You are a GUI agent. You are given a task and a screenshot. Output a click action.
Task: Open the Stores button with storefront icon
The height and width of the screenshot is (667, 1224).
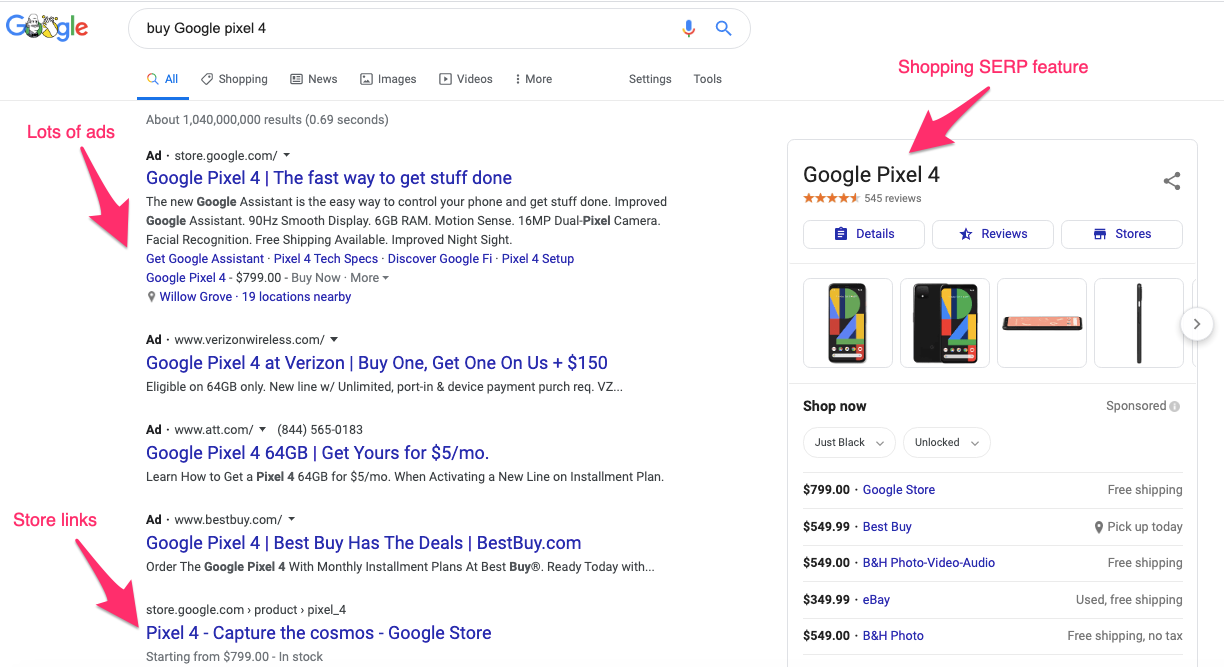click(1121, 234)
